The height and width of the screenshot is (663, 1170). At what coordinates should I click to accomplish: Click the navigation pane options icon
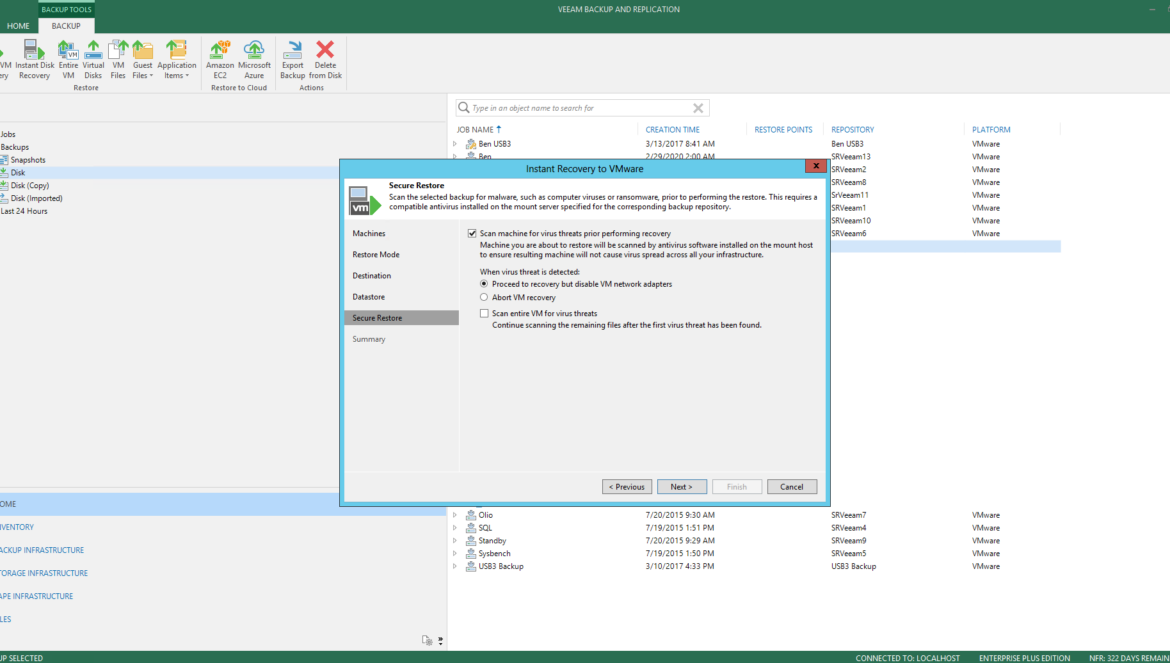(427, 640)
